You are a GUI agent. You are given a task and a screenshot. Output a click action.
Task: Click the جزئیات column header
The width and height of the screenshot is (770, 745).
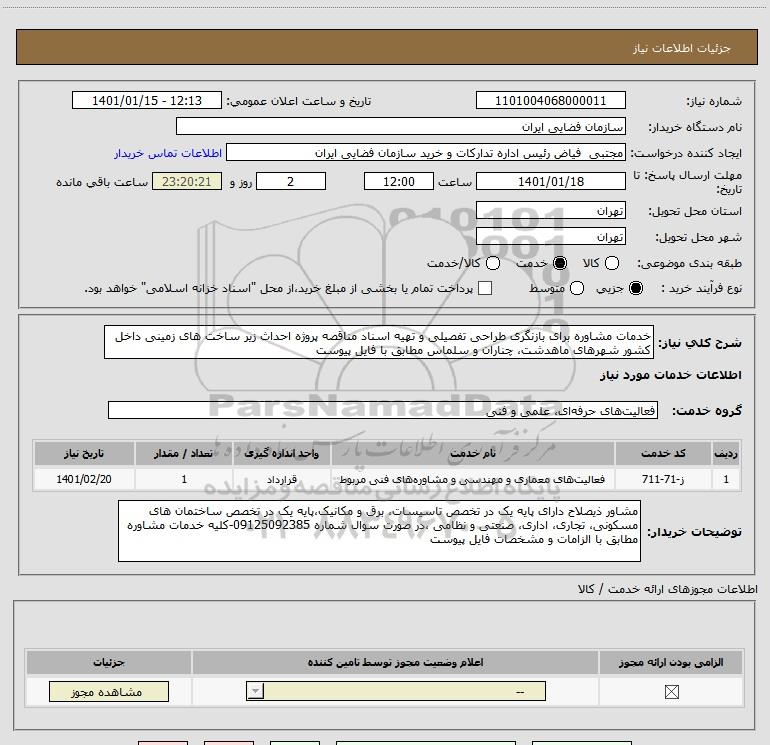tap(109, 662)
